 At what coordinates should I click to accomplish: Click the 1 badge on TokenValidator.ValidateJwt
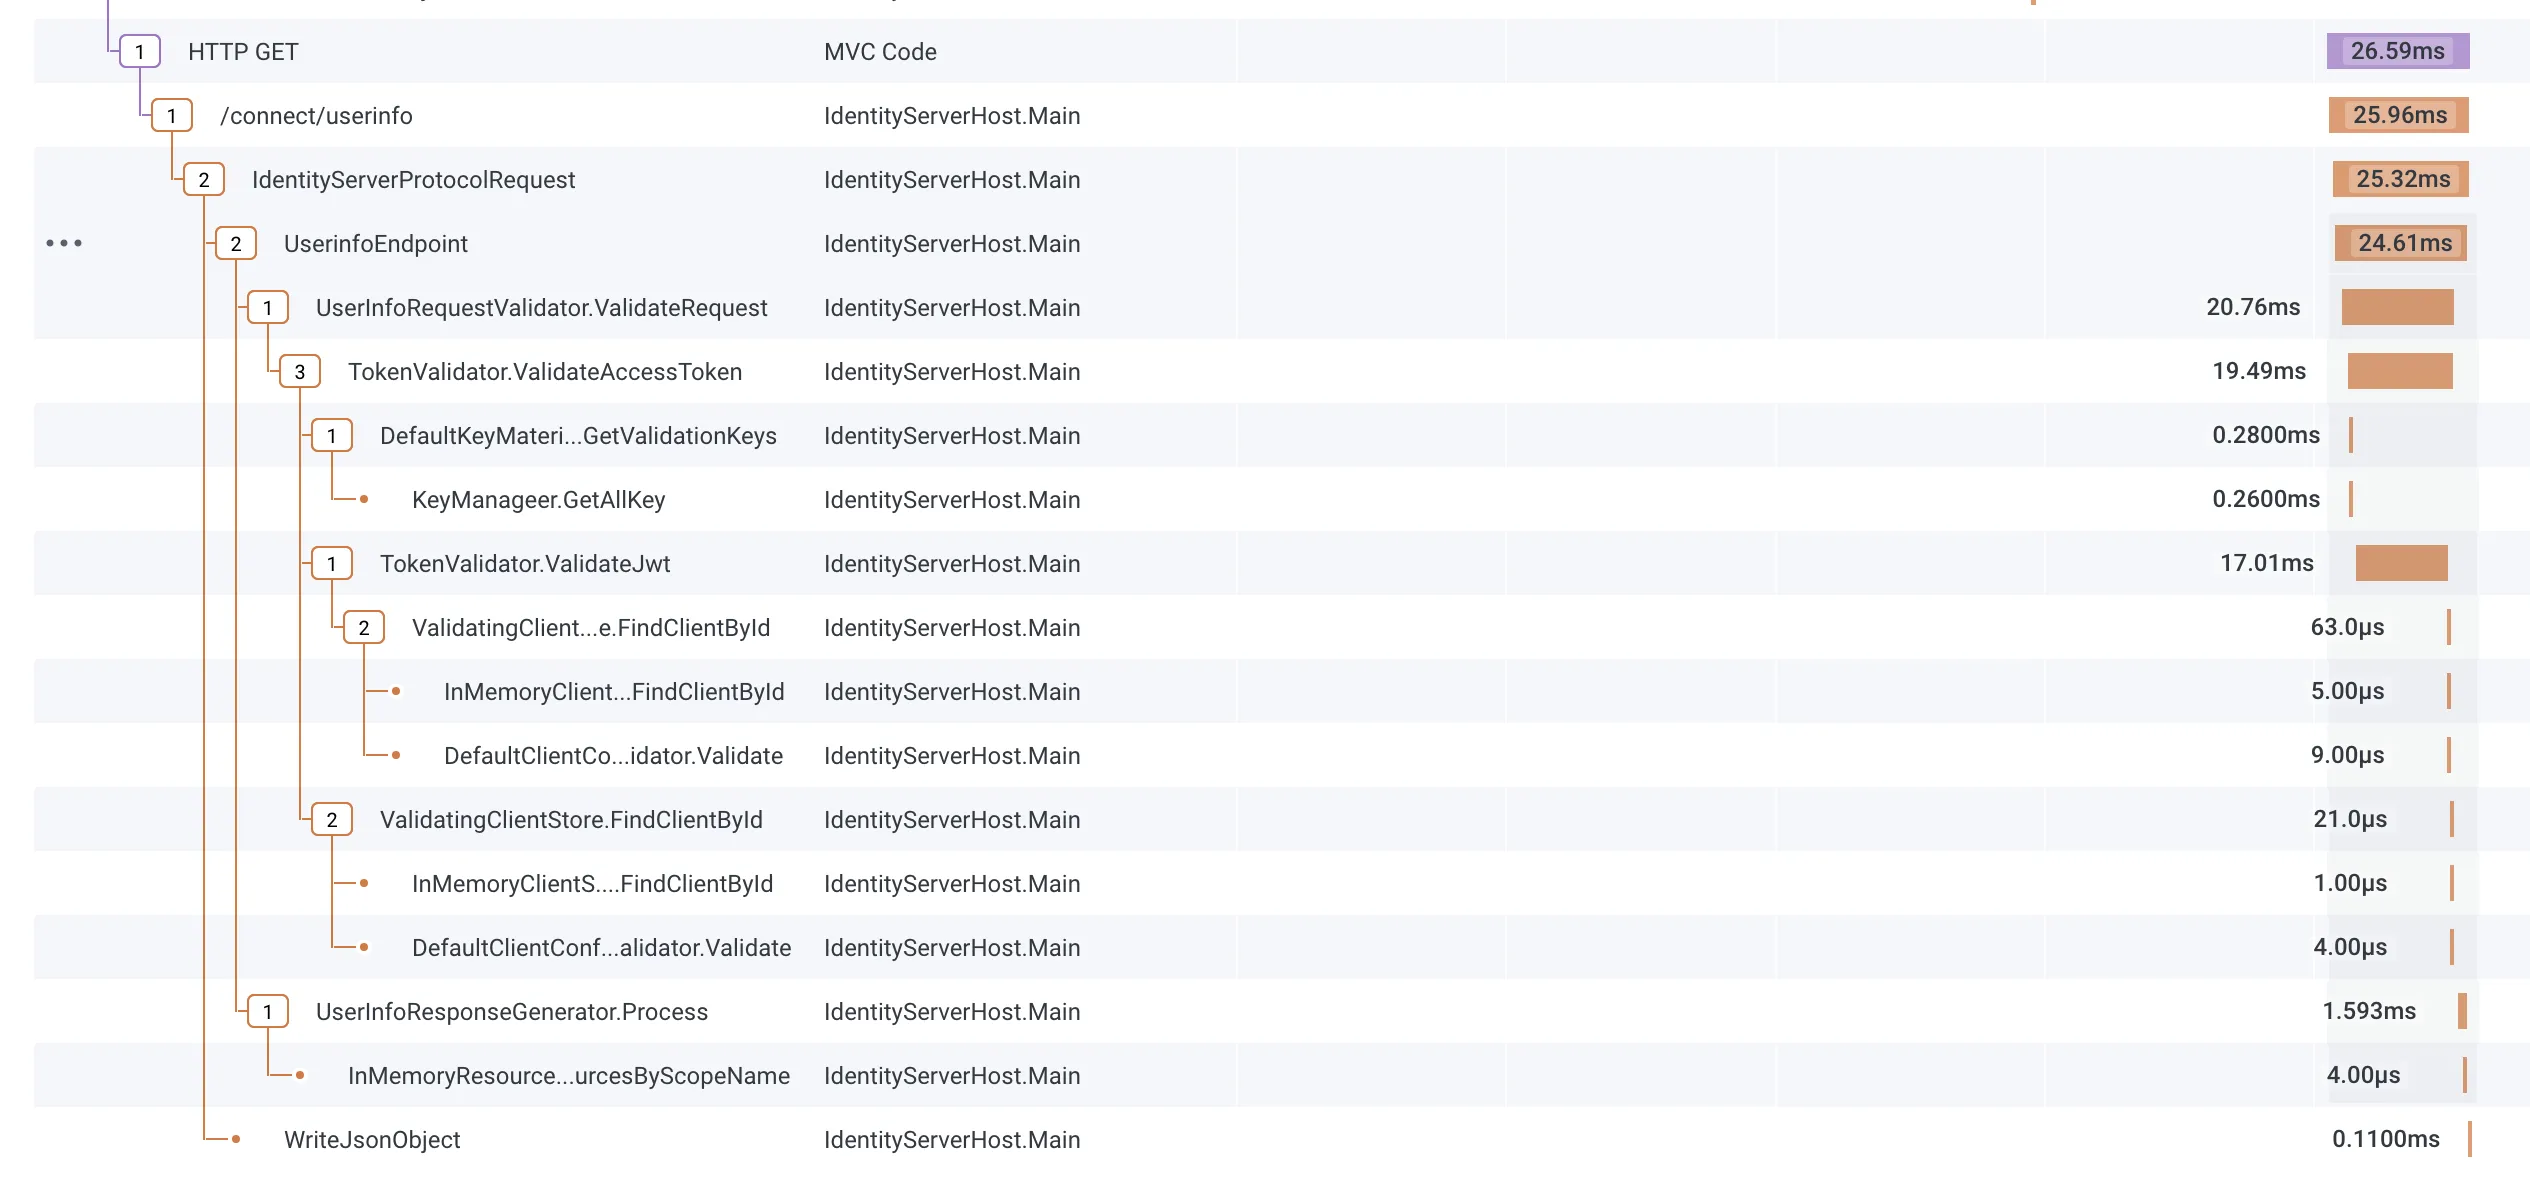(332, 563)
